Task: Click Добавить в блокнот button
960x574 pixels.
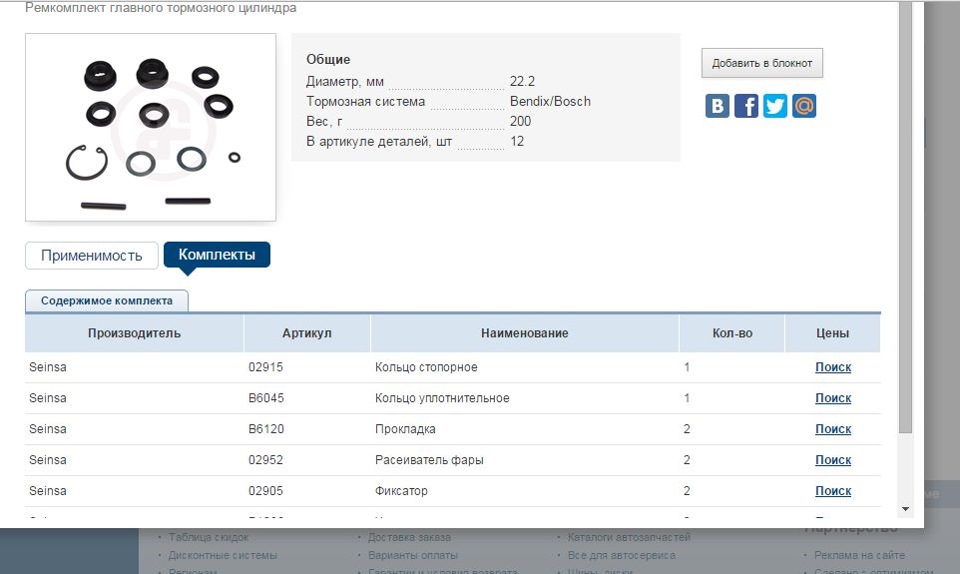Action: (x=762, y=63)
